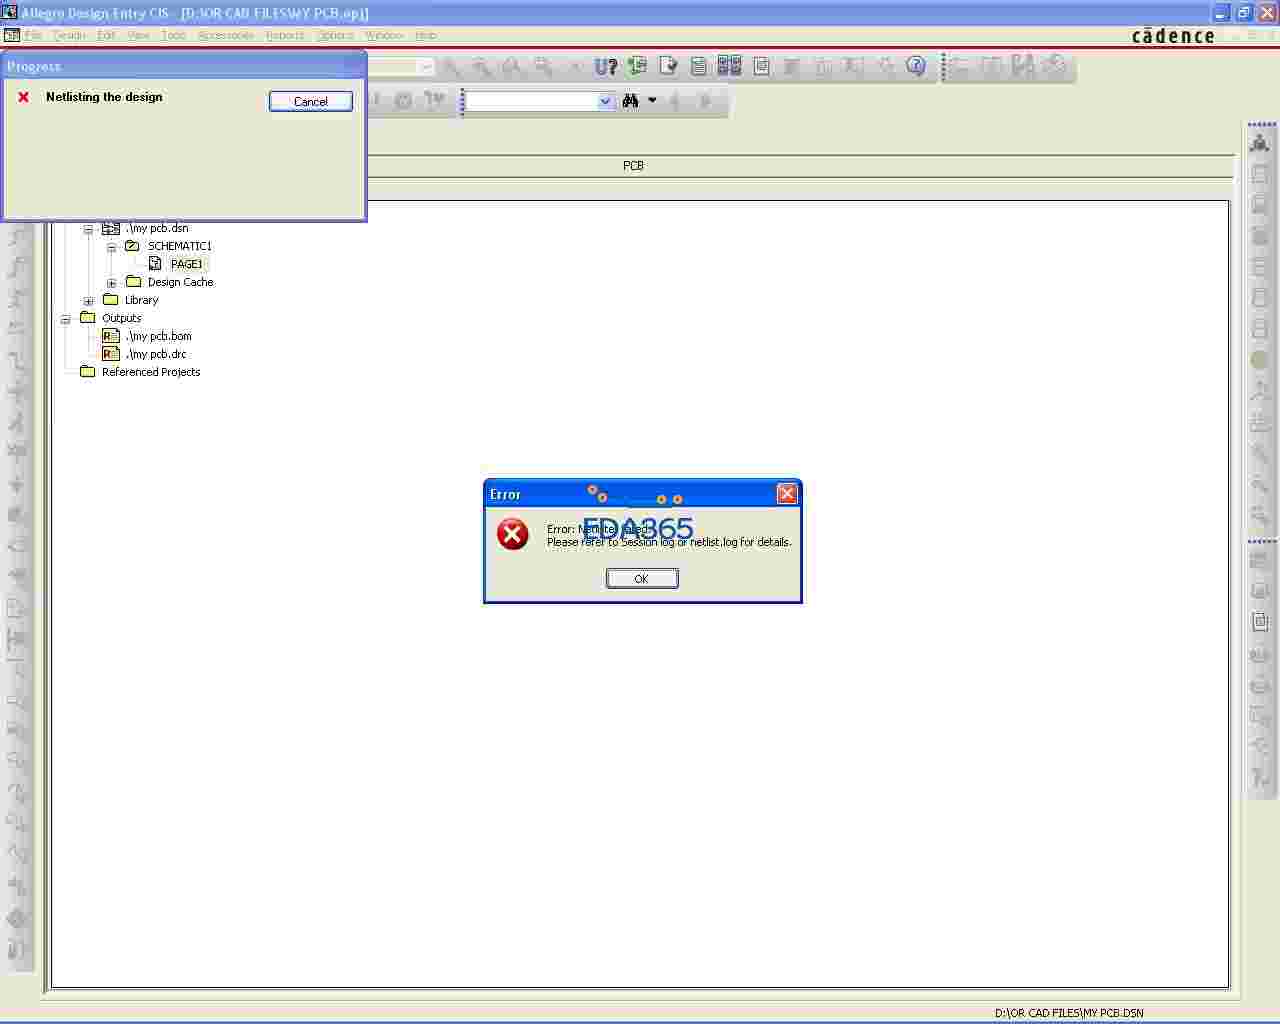The height and width of the screenshot is (1024, 1280).
Task: Select the Referenced Projects folder
Action: point(151,372)
